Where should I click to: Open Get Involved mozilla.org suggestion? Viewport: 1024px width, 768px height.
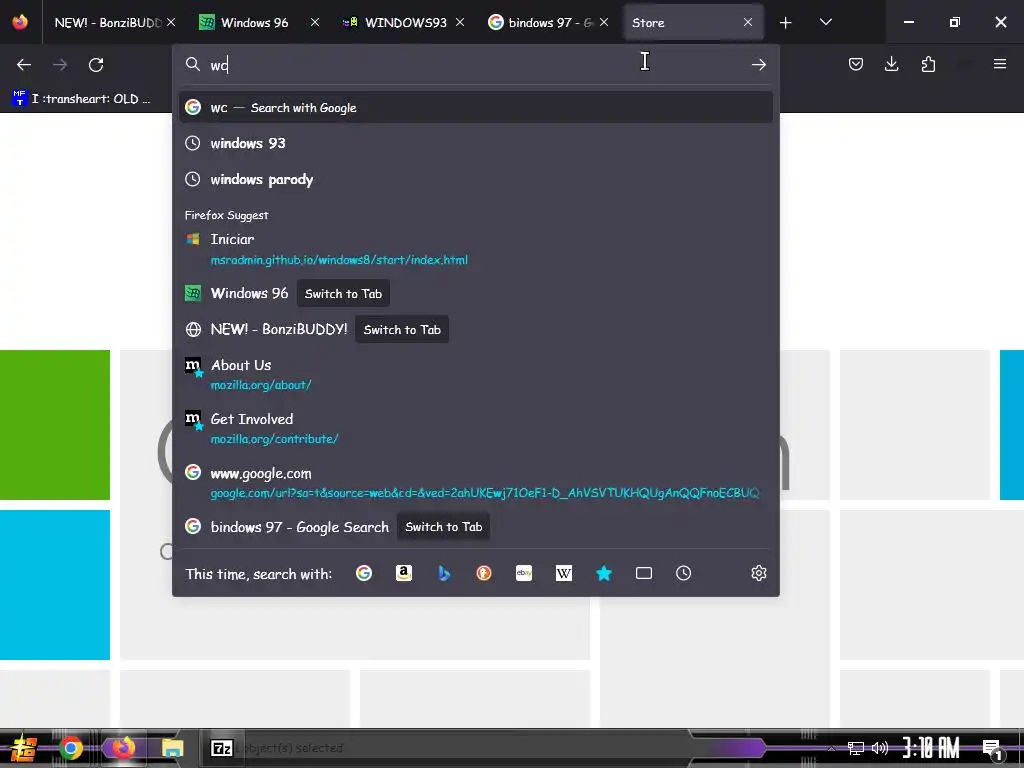[475, 428]
